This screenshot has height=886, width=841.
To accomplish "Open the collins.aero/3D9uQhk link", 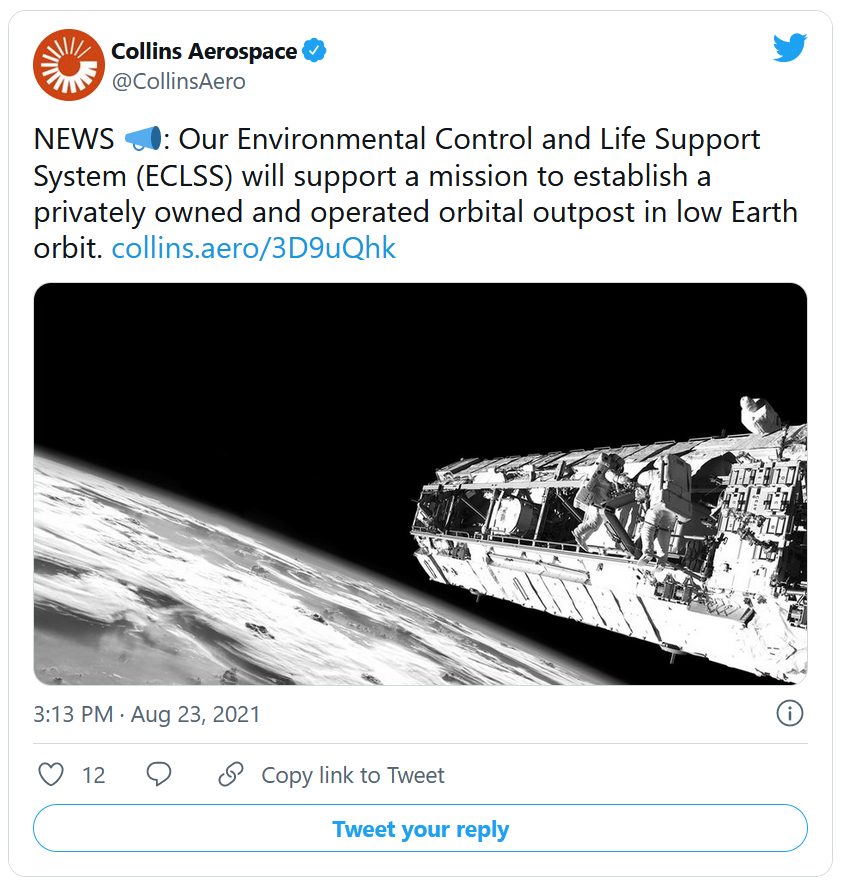I will coord(254,248).
